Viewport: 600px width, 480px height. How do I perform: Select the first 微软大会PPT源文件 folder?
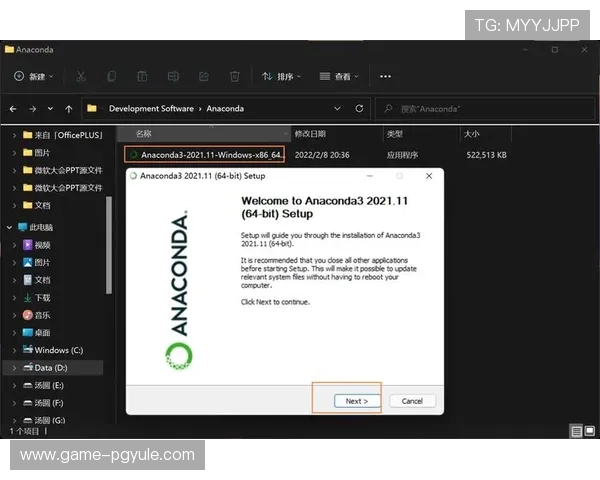(x=63, y=170)
